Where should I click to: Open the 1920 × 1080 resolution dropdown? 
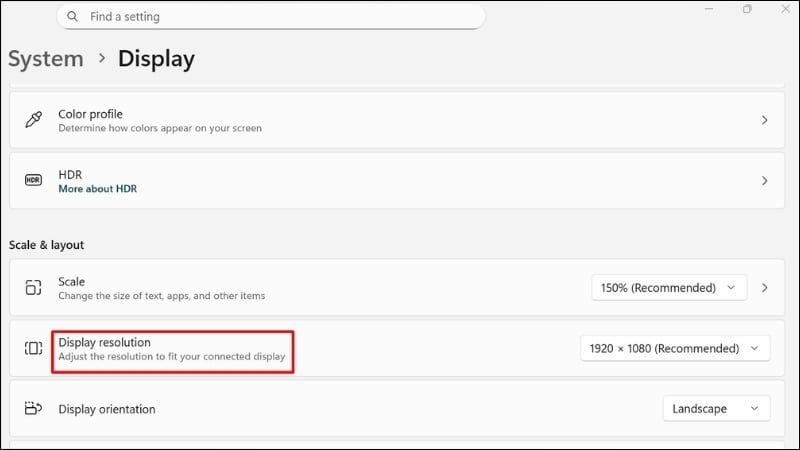675,348
